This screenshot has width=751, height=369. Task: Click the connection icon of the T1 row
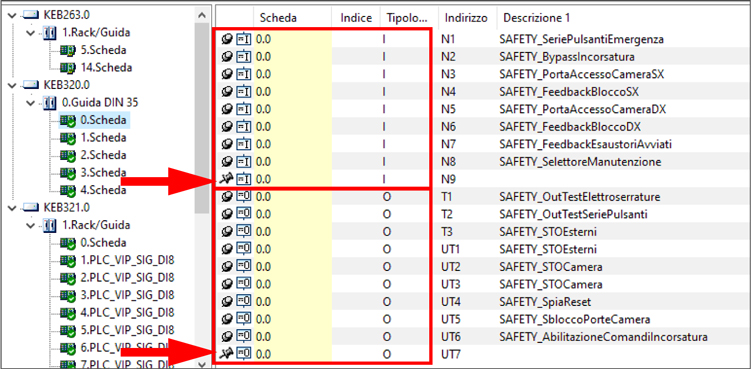[x=228, y=197]
